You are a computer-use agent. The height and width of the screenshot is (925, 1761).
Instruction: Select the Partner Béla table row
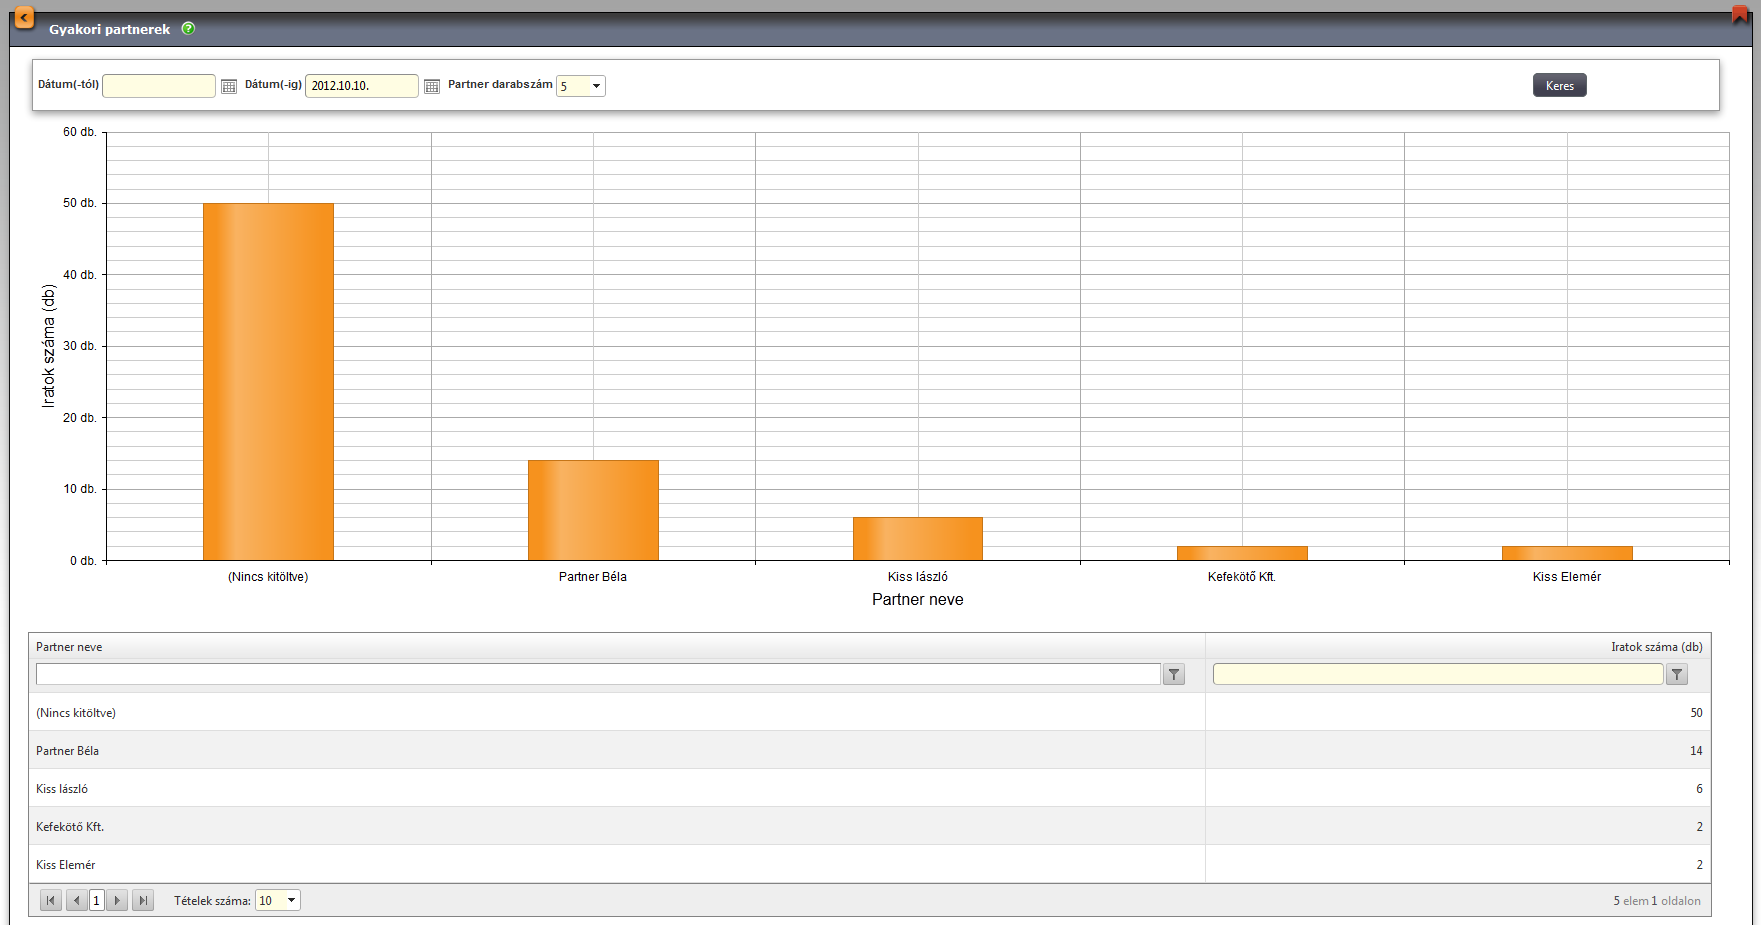click(x=869, y=751)
